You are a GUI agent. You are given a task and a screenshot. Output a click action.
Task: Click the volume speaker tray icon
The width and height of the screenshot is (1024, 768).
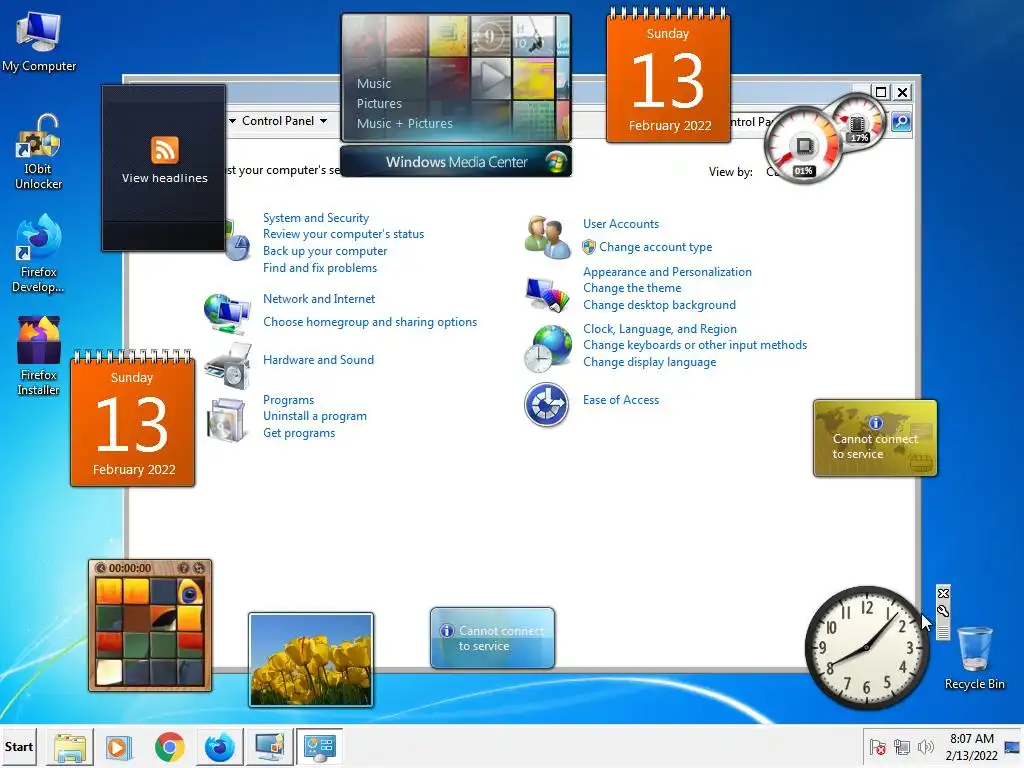pos(925,747)
